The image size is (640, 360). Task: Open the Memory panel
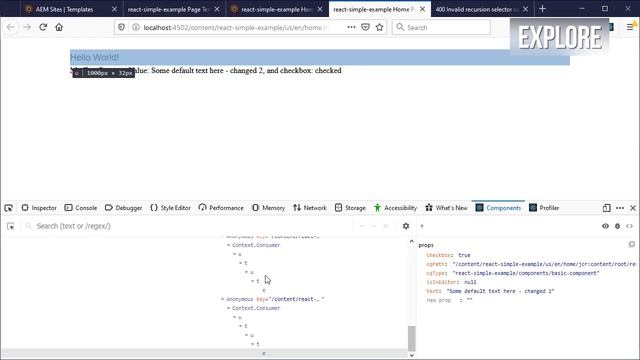(x=269, y=208)
